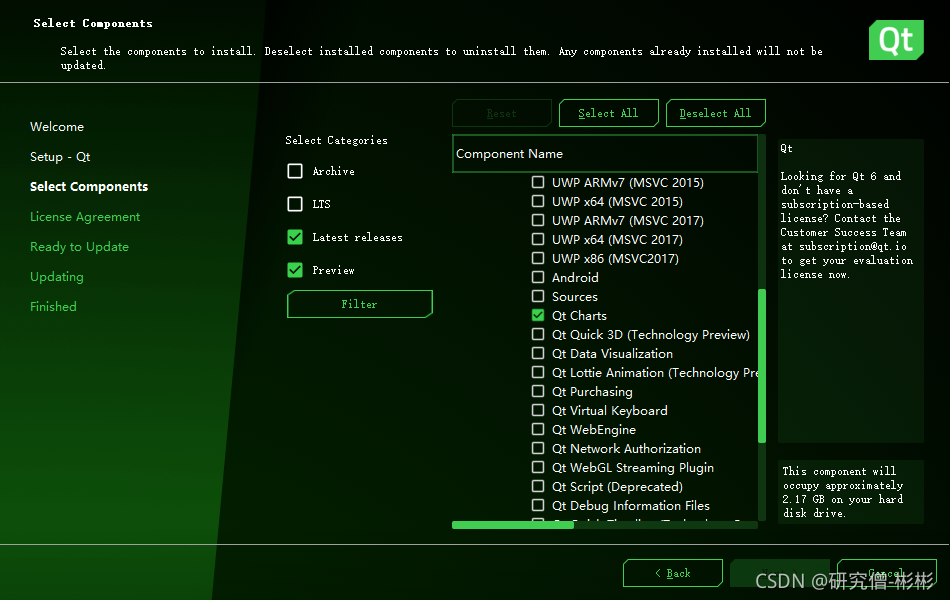Check the Qt WebEngine component
The height and width of the screenshot is (600, 950).
(x=538, y=429)
